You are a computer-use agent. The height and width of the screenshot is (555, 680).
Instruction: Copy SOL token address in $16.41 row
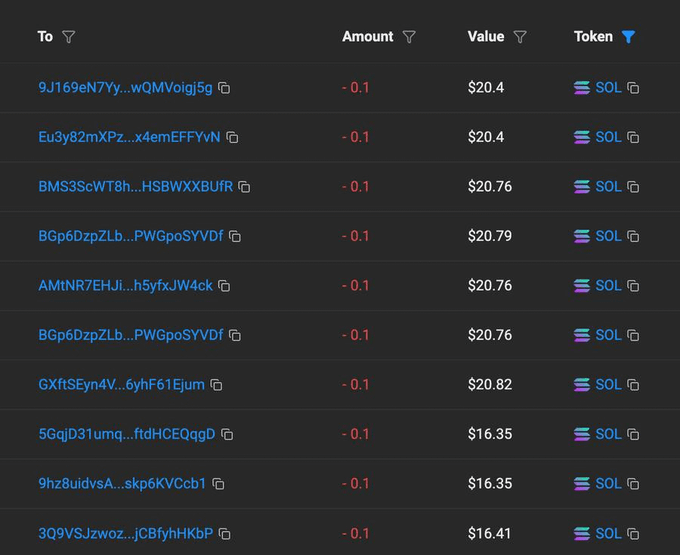633,534
